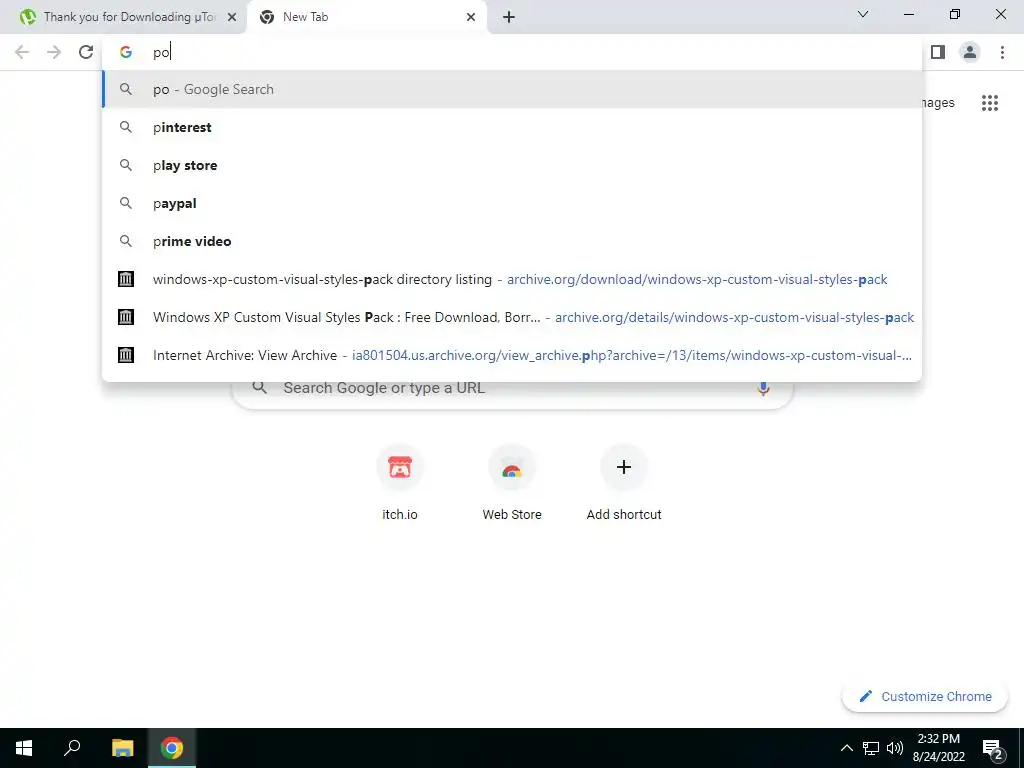The height and width of the screenshot is (768, 1024).
Task: Open Chrome's three-dot menu
Action: (x=1002, y=52)
